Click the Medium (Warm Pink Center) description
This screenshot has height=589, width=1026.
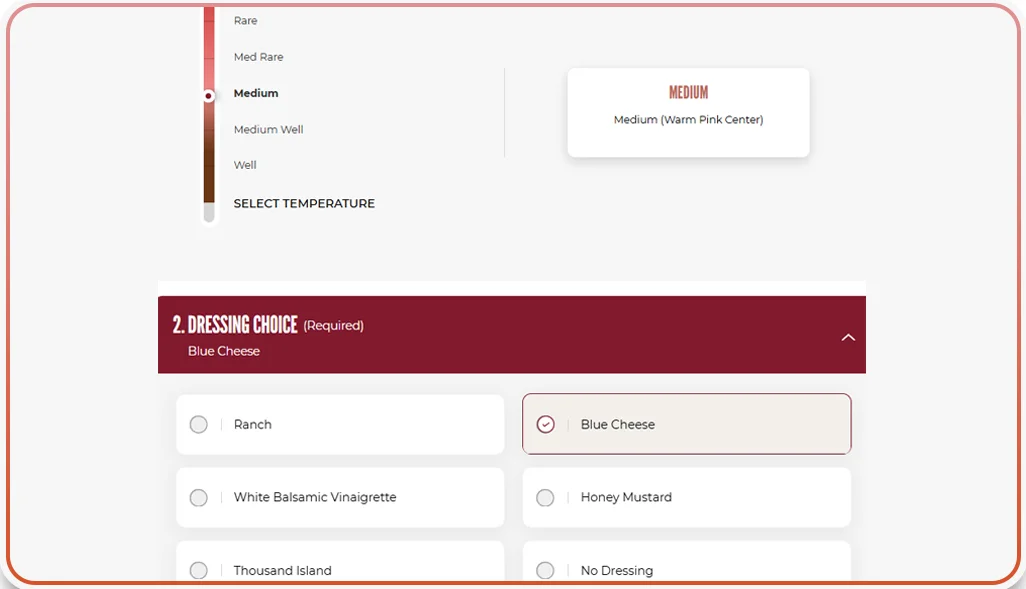coord(688,118)
